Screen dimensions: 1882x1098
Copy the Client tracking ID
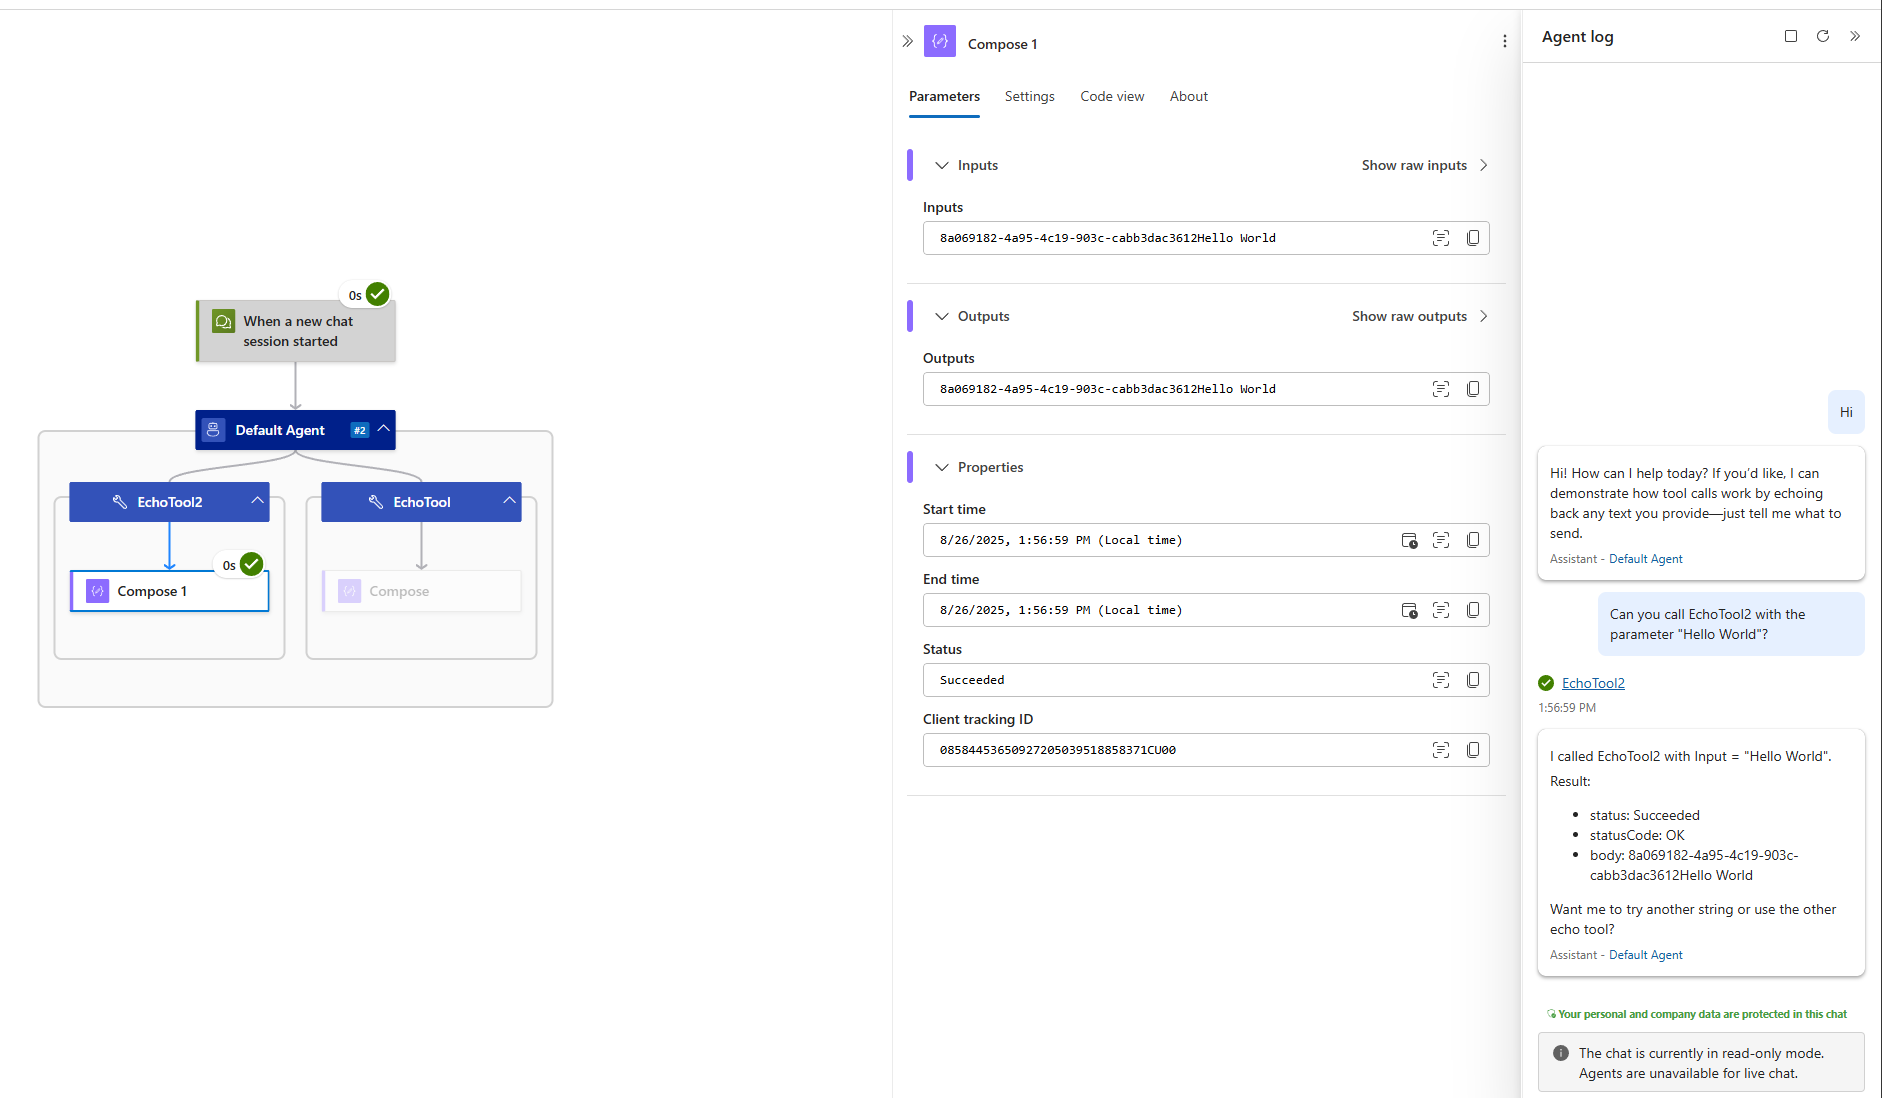pyautogui.click(x=1473, y=750)
